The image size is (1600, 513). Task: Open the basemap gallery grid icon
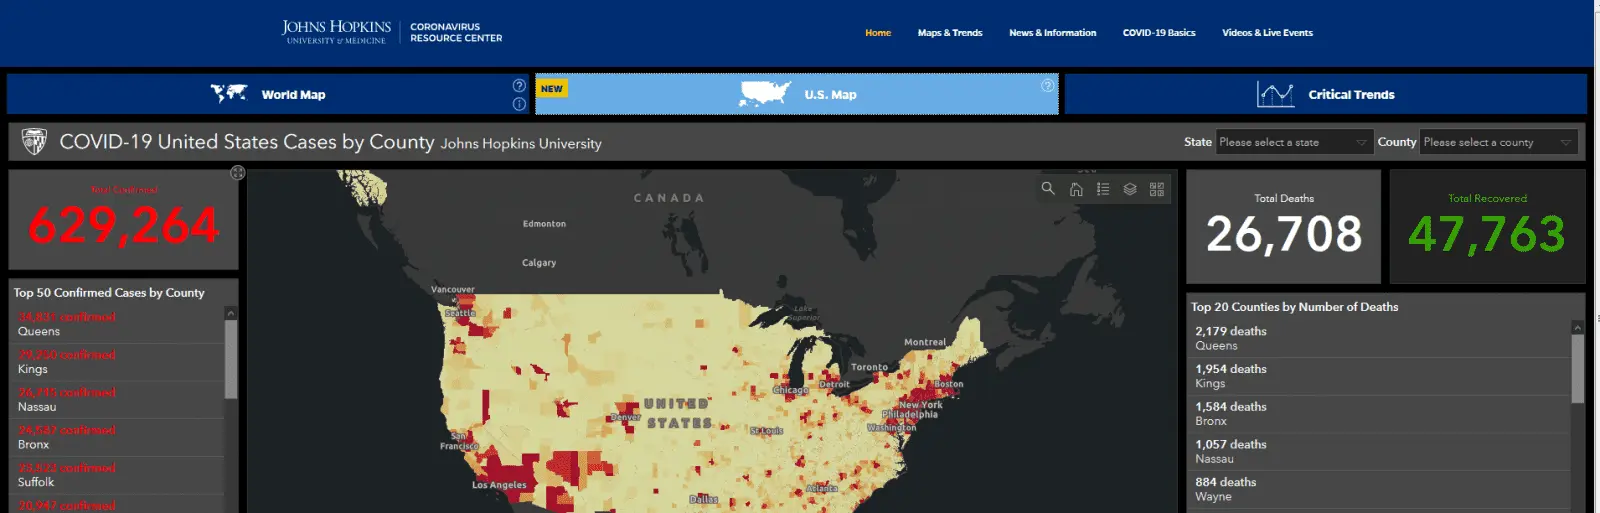1157,189
